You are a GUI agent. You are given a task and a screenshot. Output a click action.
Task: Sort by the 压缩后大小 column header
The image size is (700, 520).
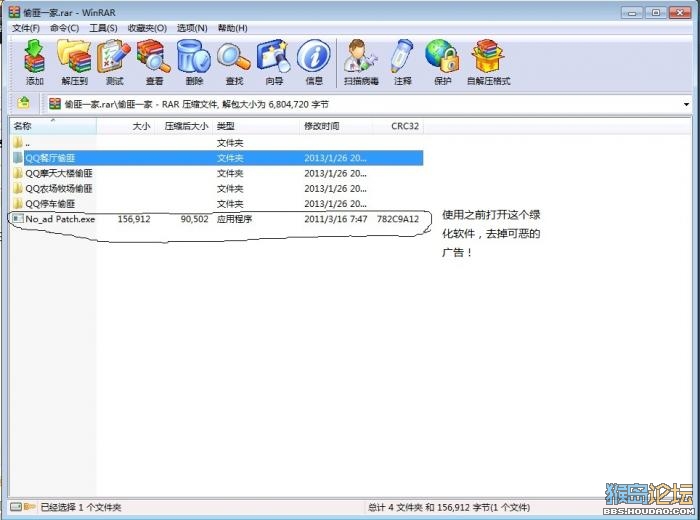point(184,126)
